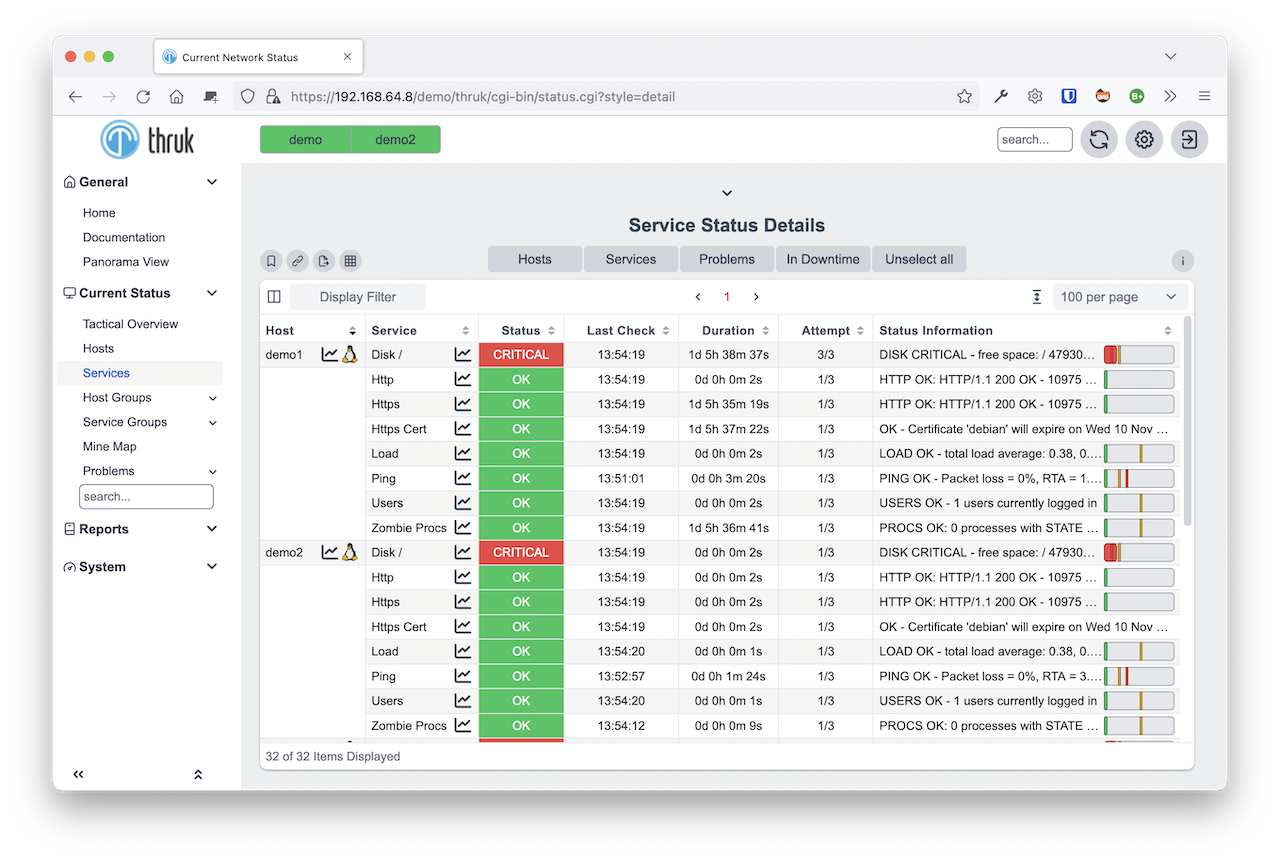Click the grid view icon

click(x=350, y=261)
